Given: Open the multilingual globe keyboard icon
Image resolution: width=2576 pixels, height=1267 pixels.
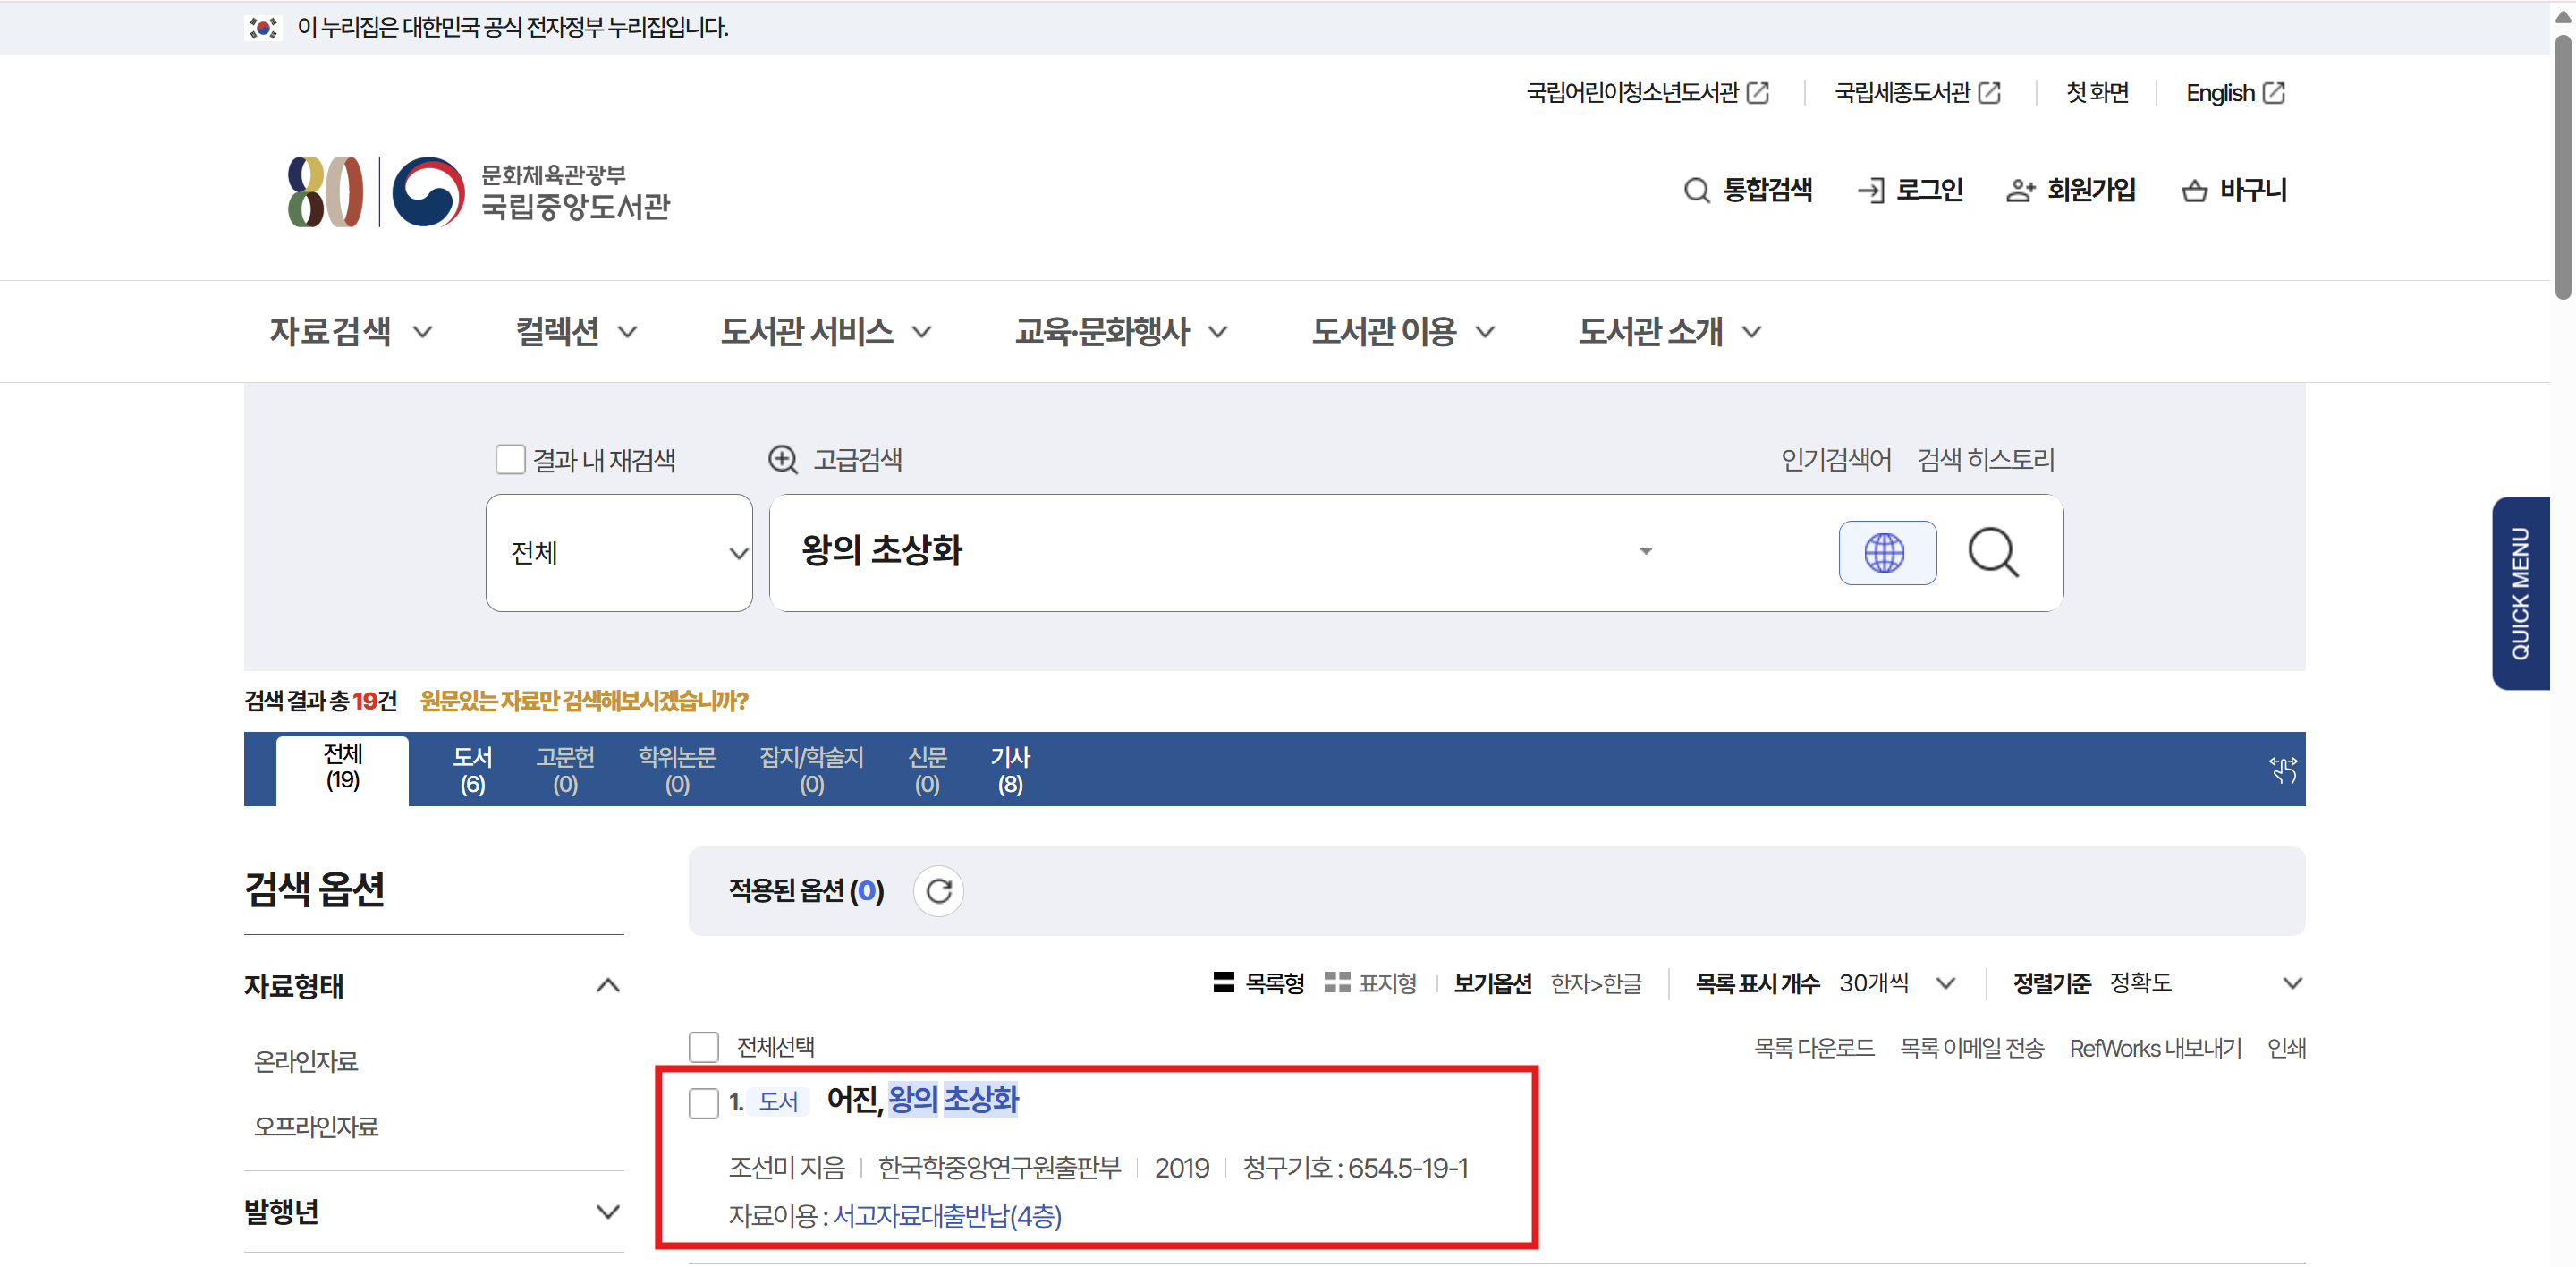Looking at the screenshot, I should pos(1886,552).
